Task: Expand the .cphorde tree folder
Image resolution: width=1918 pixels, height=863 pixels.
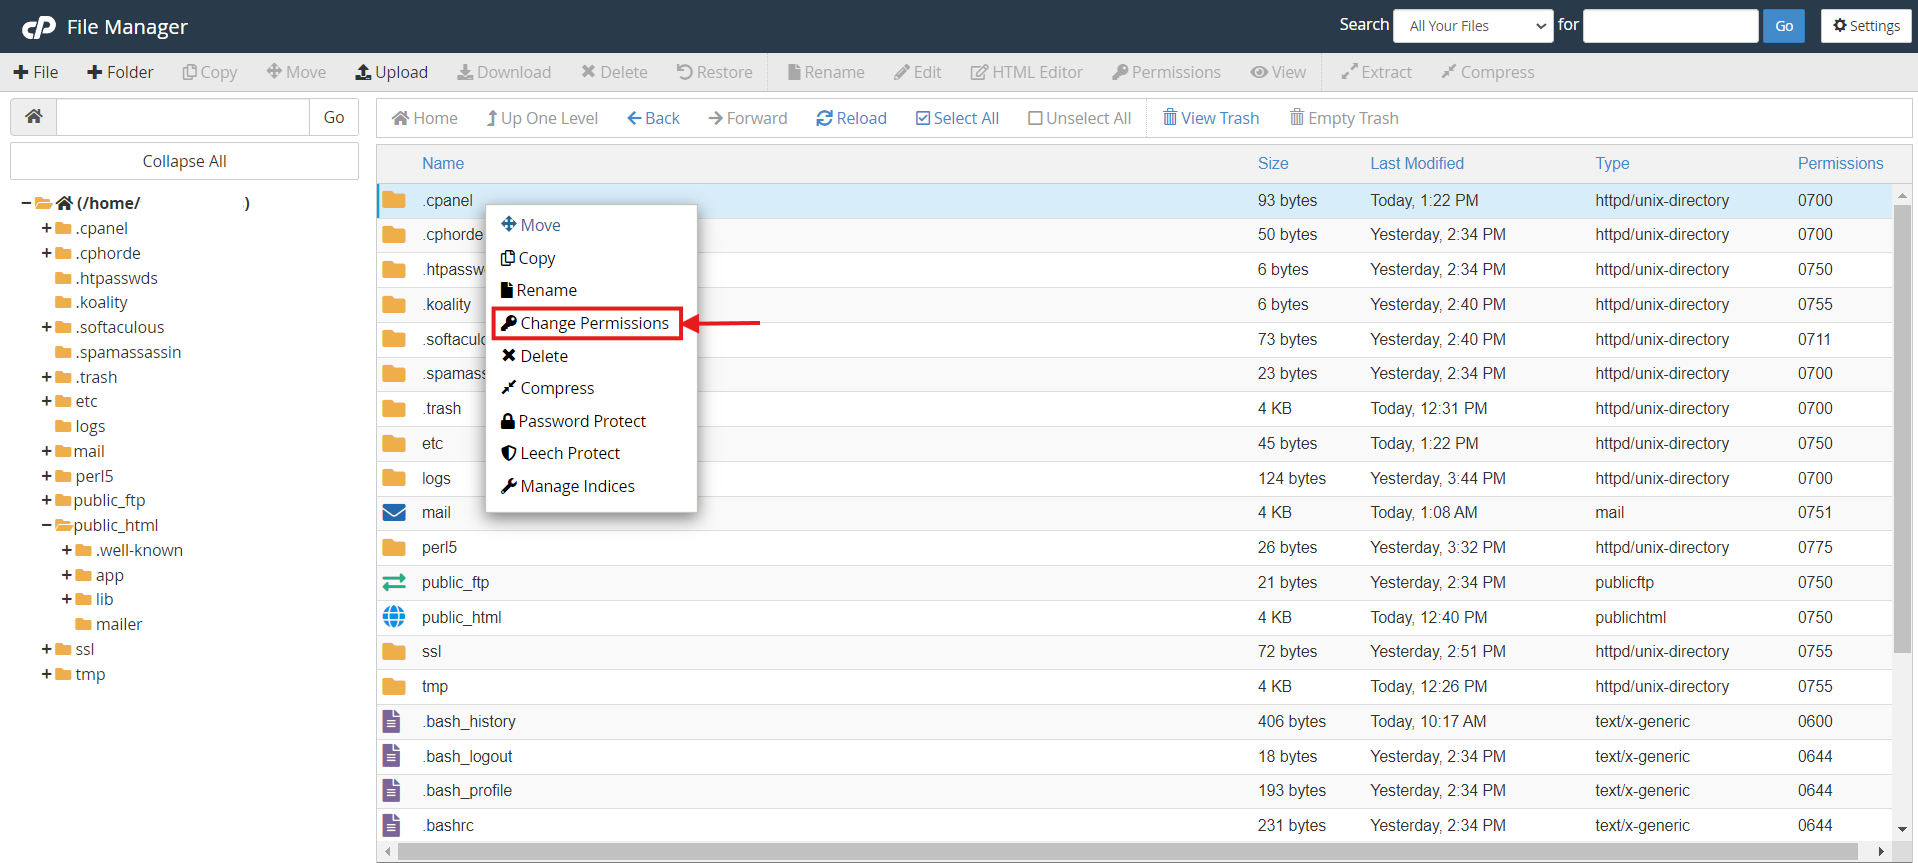Action: click(46, 253)
